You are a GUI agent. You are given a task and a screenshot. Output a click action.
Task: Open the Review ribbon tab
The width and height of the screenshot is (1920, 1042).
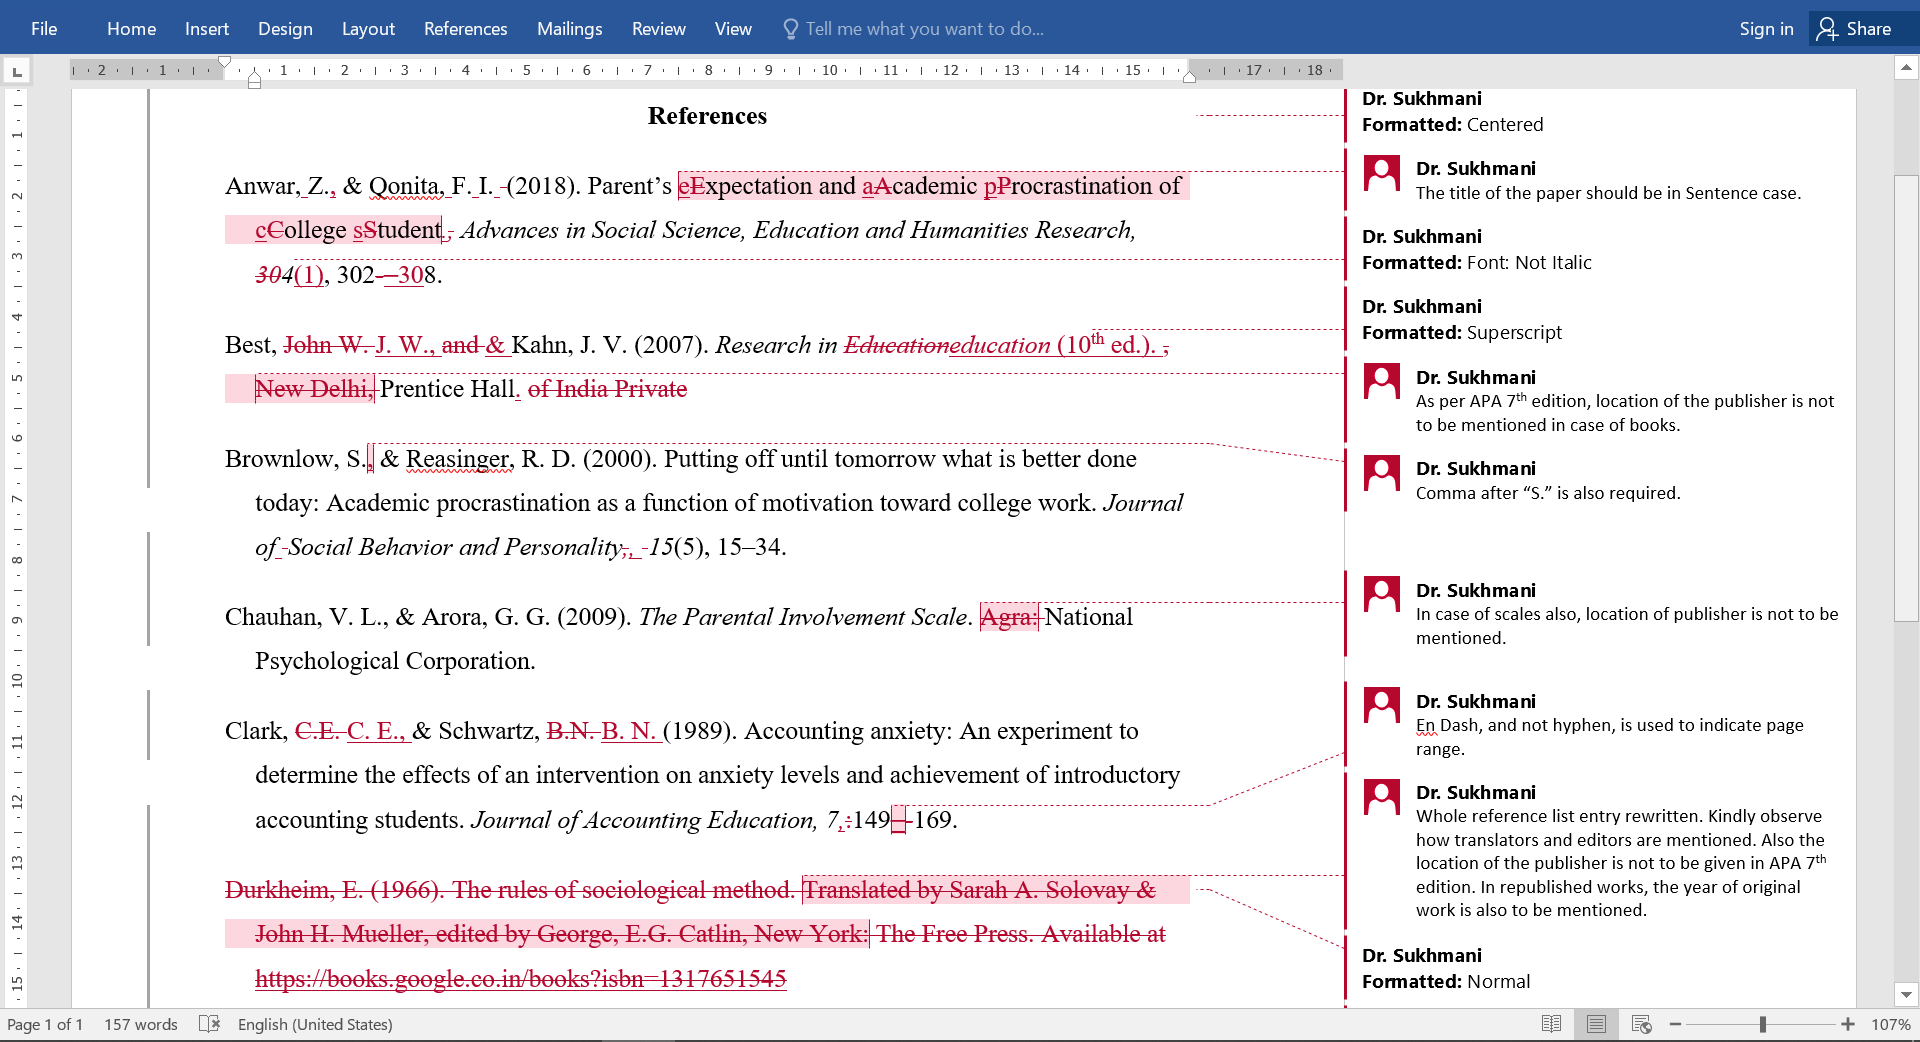[658, 29]
